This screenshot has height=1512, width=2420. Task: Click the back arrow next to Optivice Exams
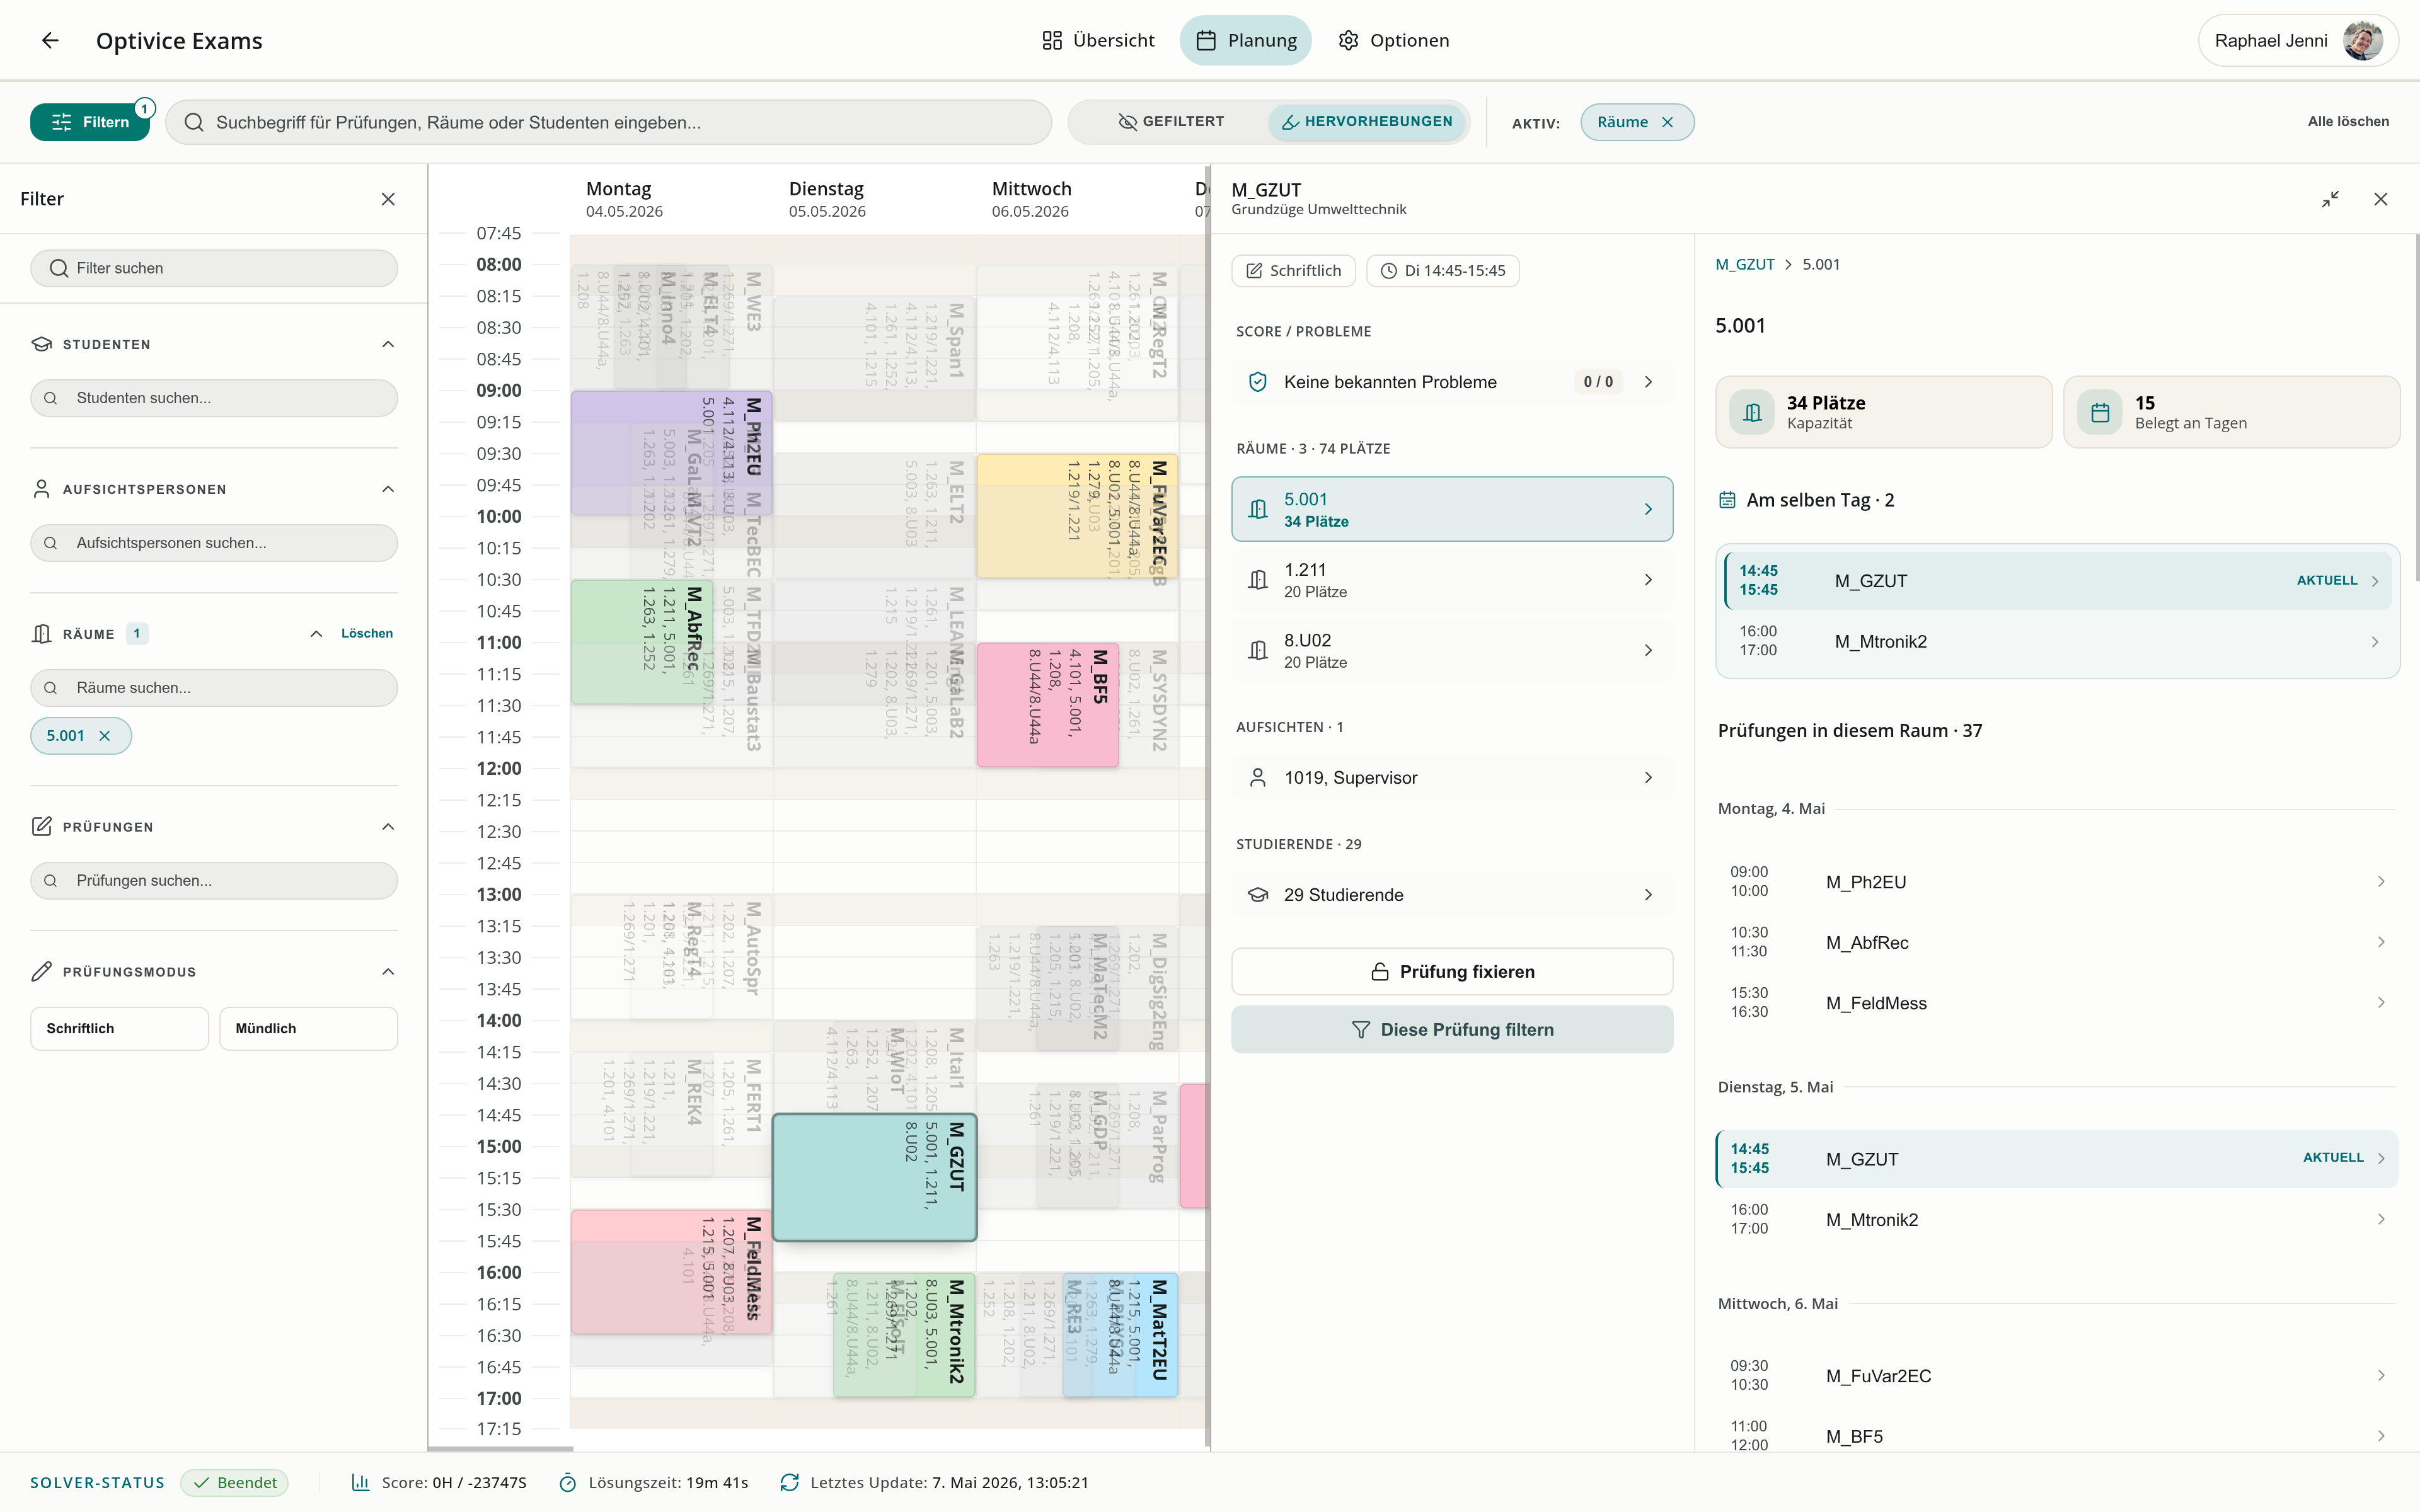coord(50,40)
